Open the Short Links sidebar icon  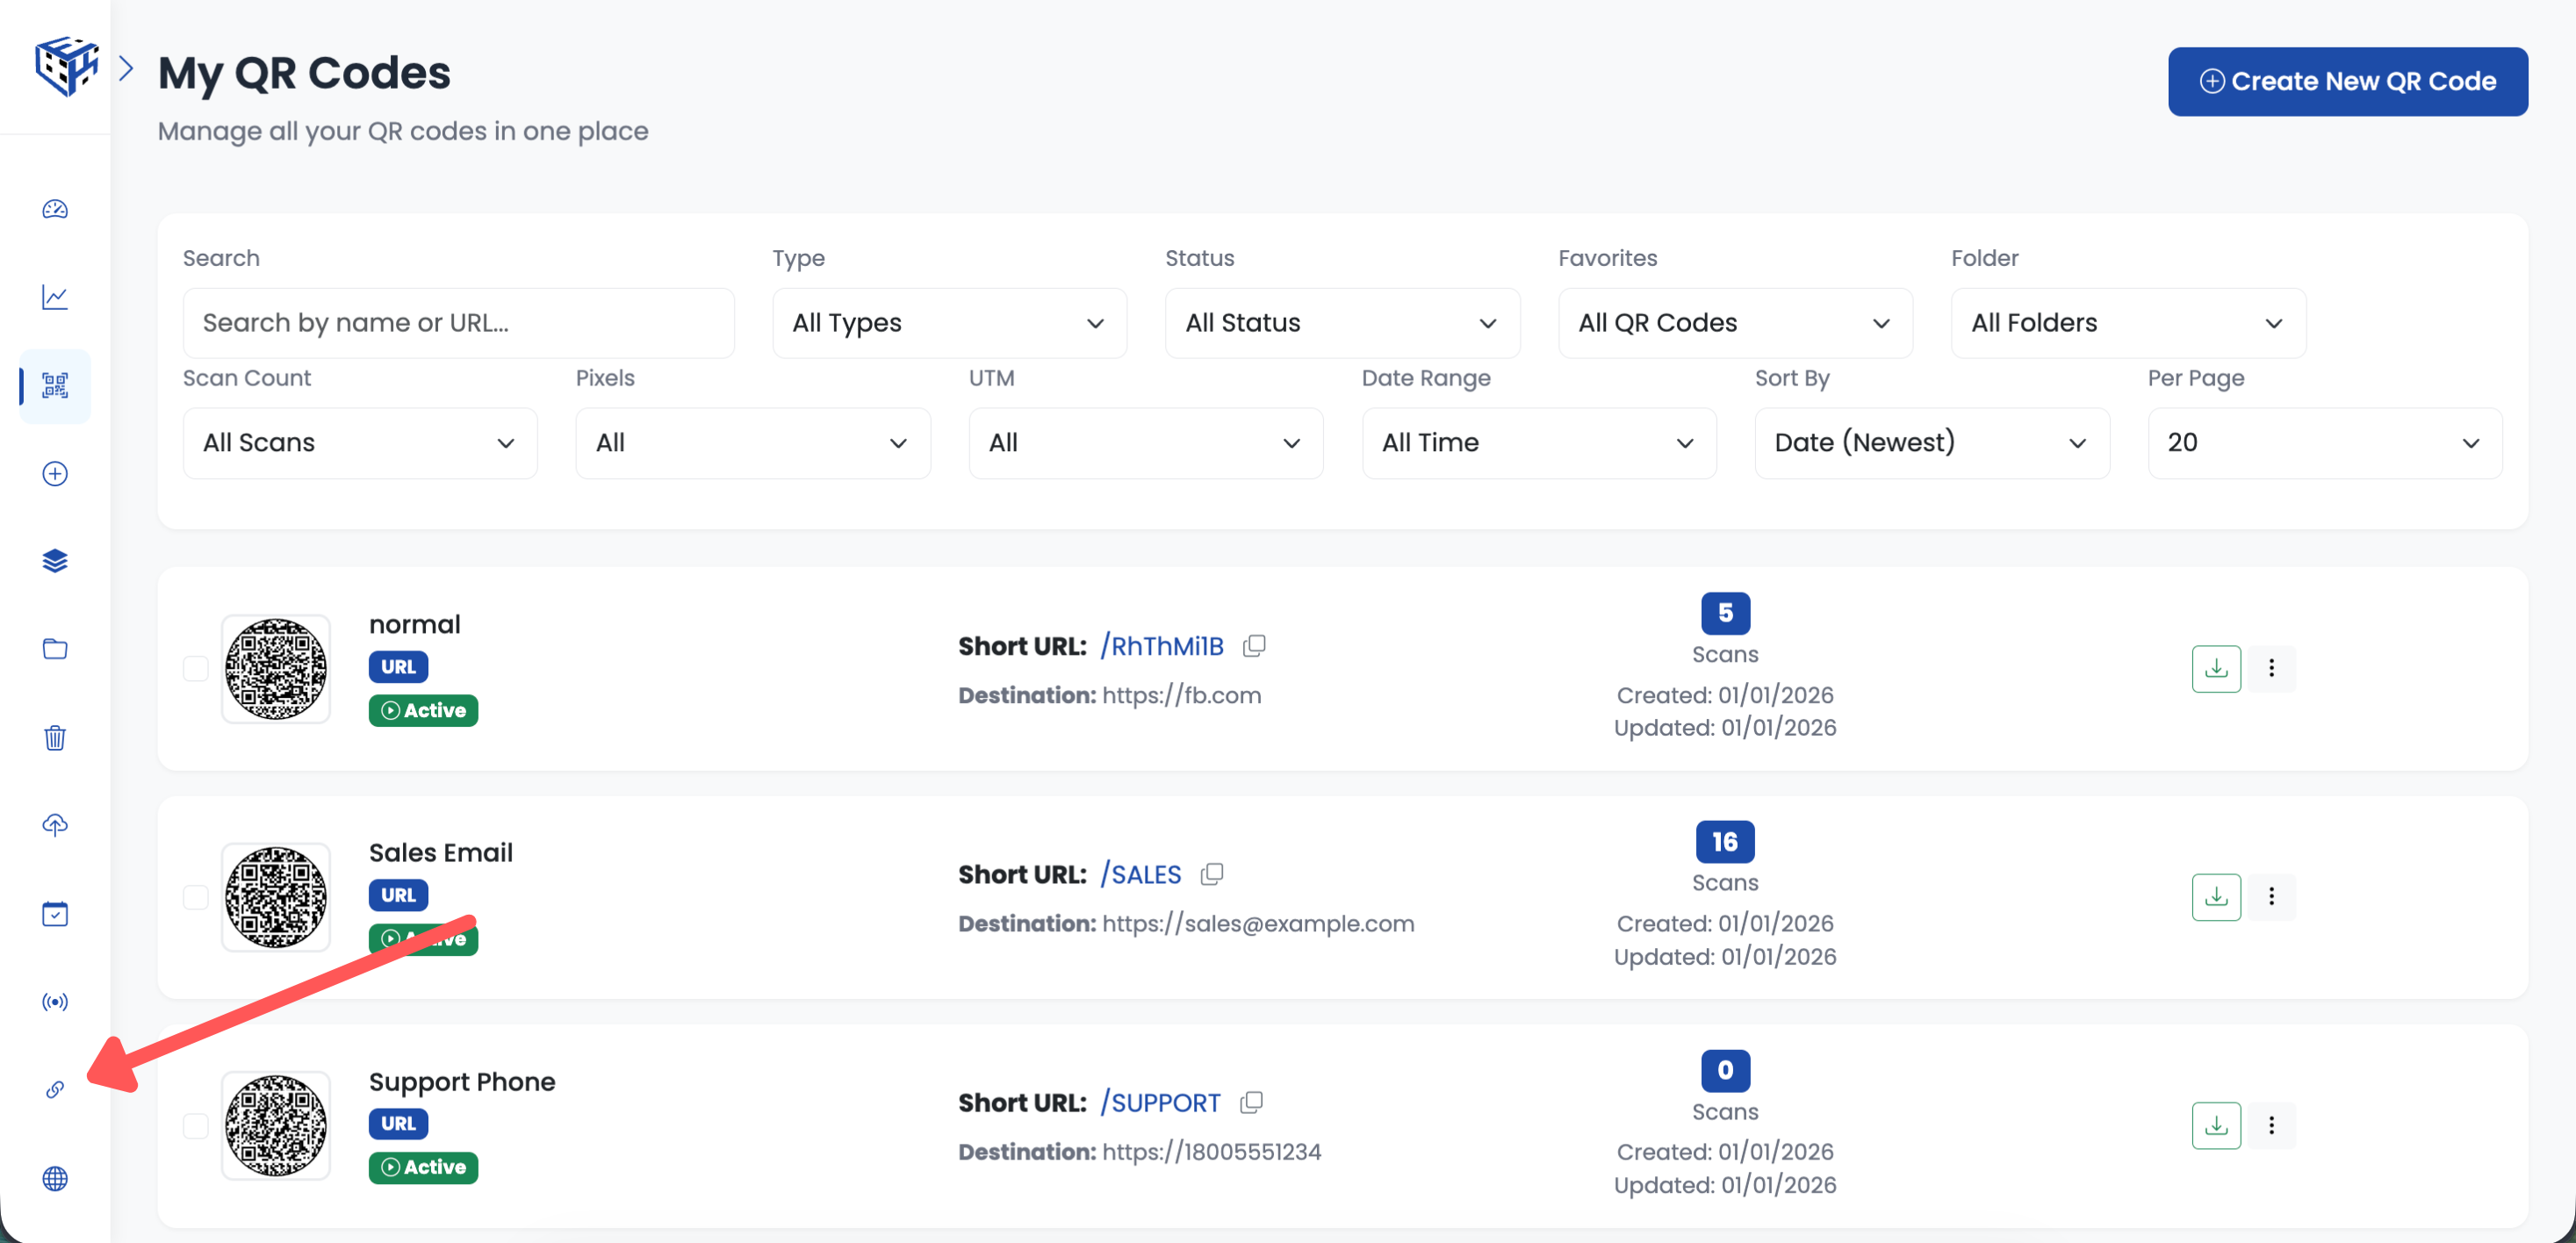click(55, 1090)
